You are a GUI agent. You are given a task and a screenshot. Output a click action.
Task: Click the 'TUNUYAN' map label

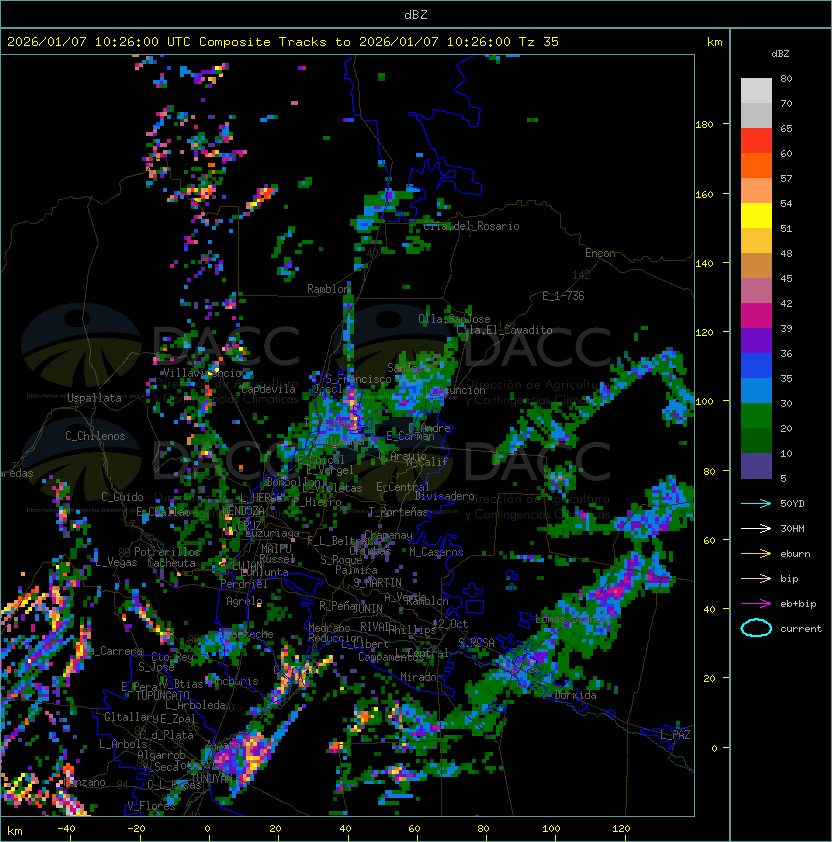(x=212, y=779)
